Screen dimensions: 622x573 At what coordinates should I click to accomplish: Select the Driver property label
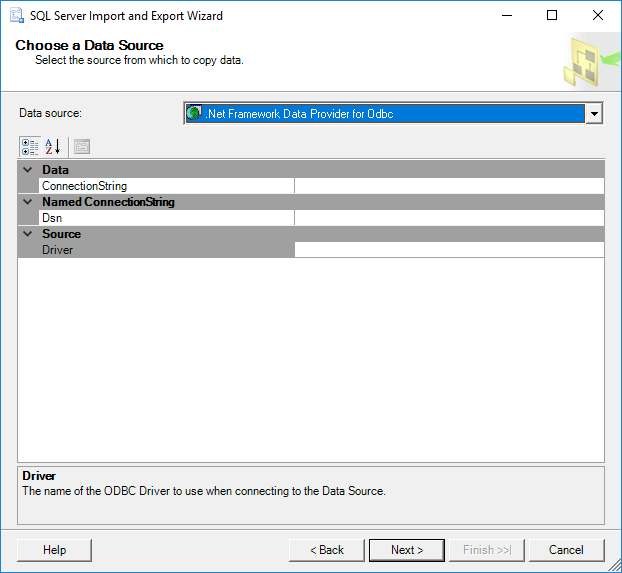click(x=57, y=250)
